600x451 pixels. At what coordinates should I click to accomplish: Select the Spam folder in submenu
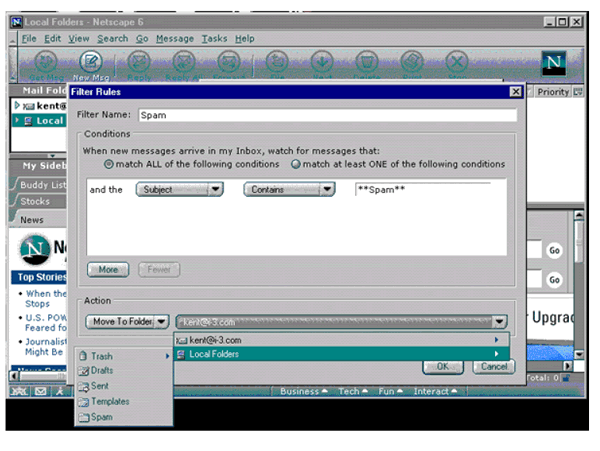click(x=124, y=417)
